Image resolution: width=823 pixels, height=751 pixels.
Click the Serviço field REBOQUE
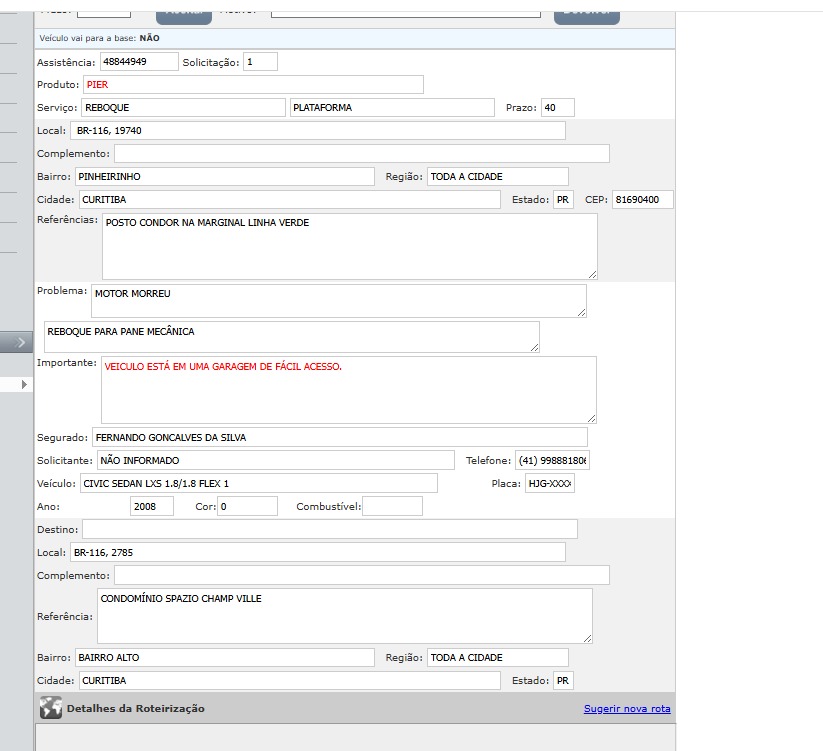click(183, 108)
